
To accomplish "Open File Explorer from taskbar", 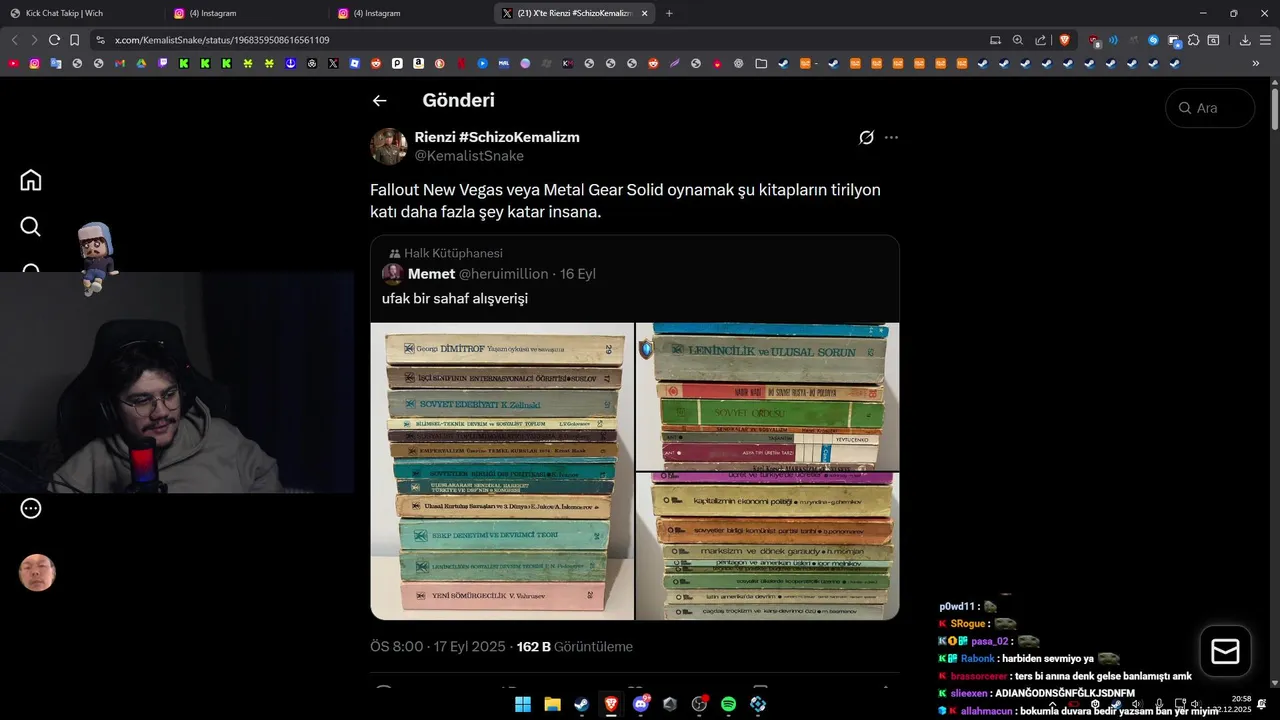I will [552, 704].
